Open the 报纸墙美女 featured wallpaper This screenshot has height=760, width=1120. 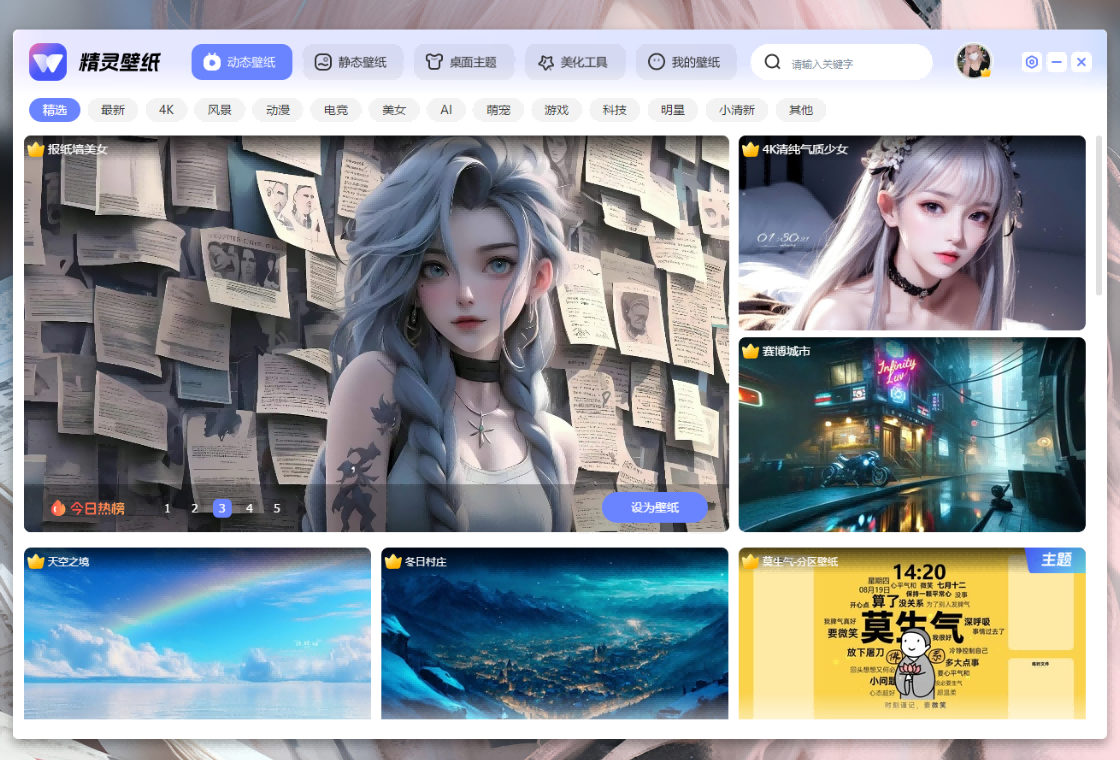coord(376,334)
